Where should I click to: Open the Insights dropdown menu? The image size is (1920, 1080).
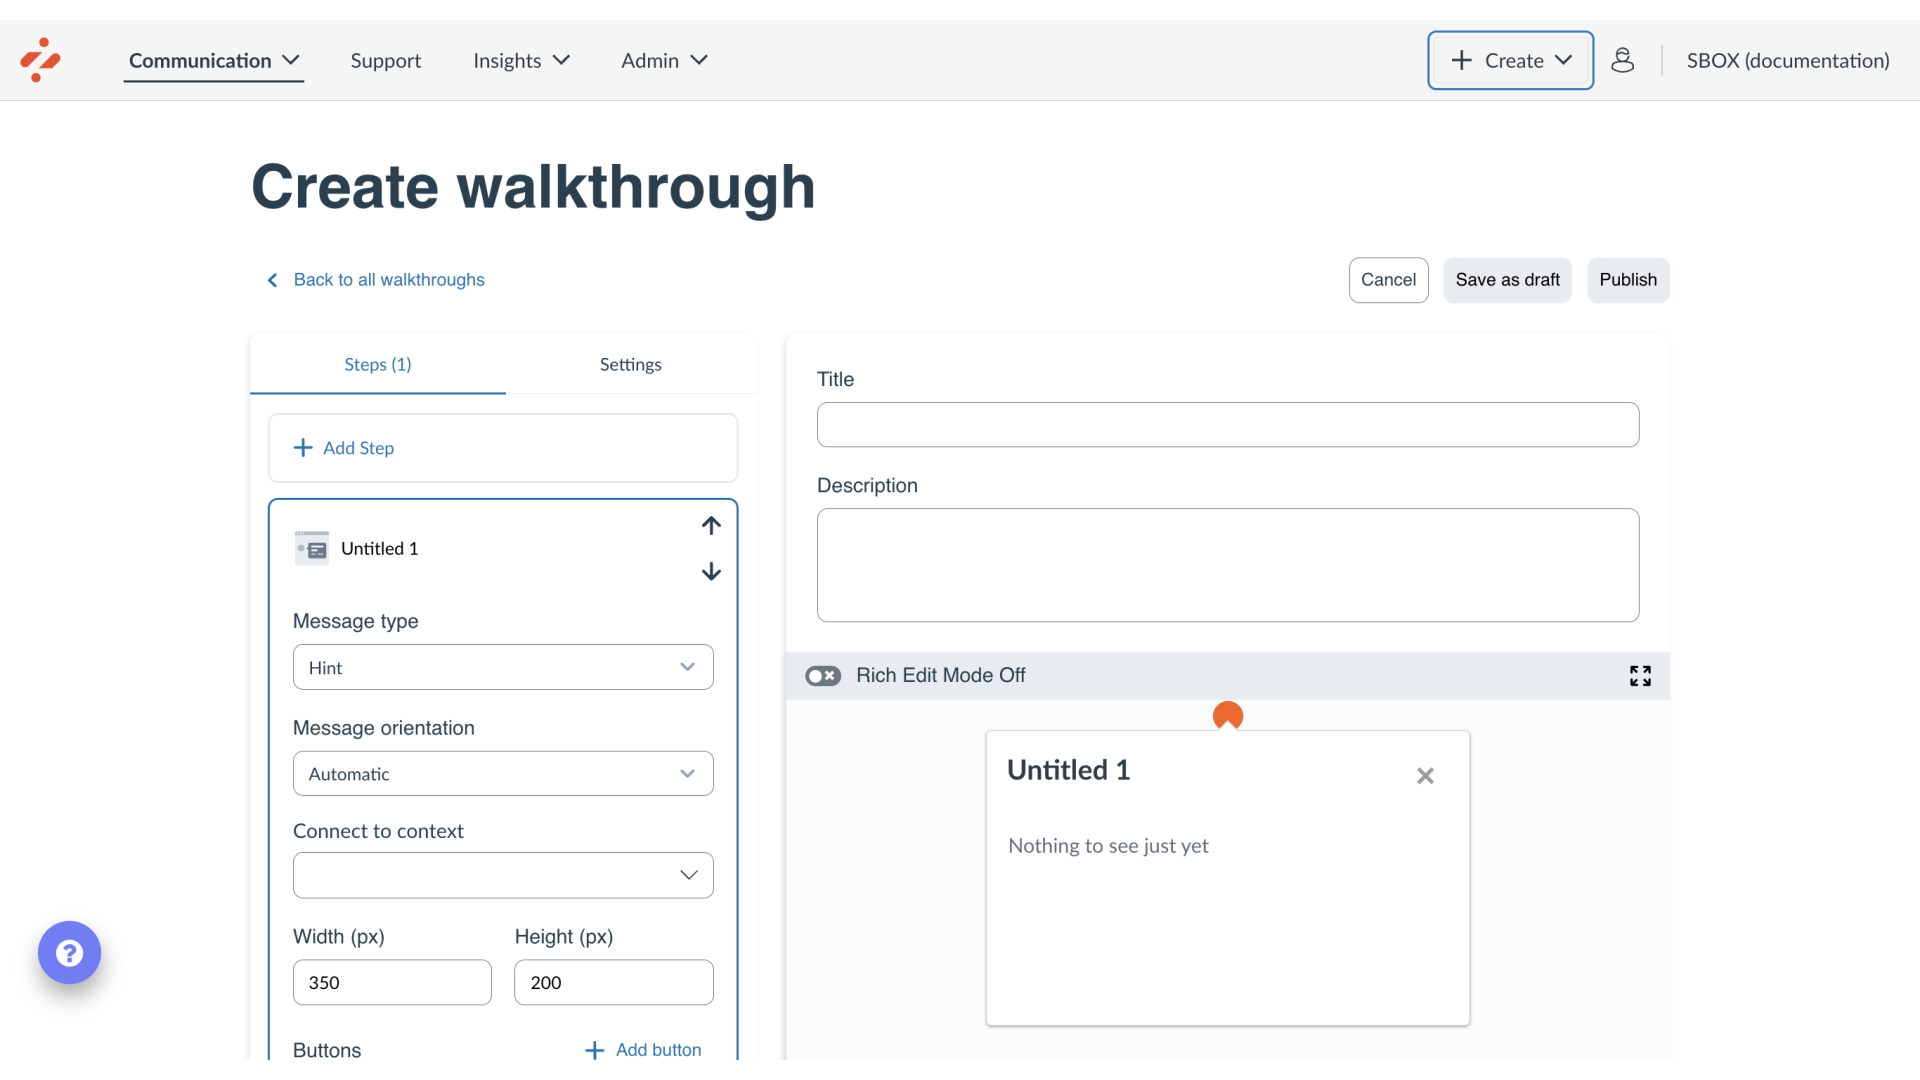tap(521, 60)
